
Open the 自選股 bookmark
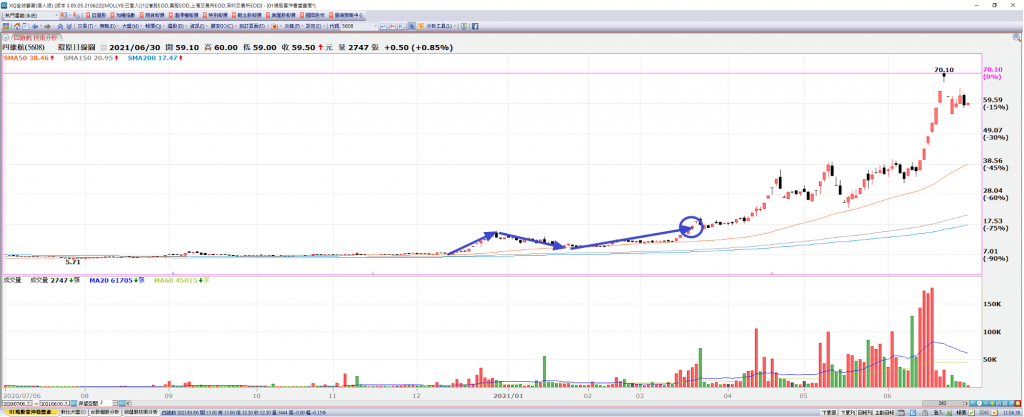tap(98, 15)
